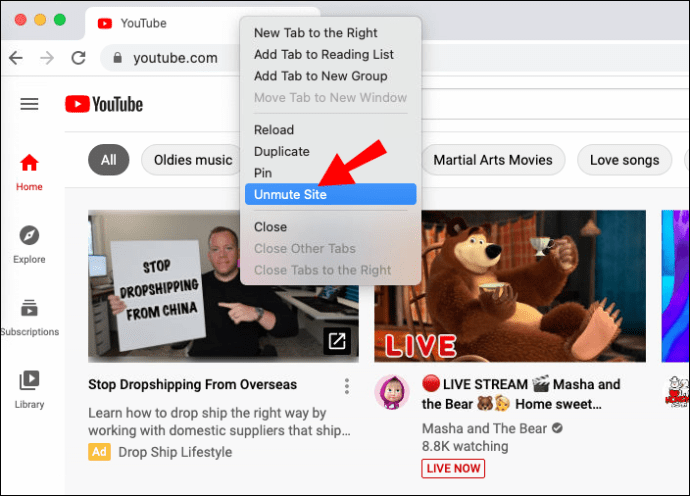Choose Unmute Site from the context menu

pyautogui.click(x=330, y=194)
